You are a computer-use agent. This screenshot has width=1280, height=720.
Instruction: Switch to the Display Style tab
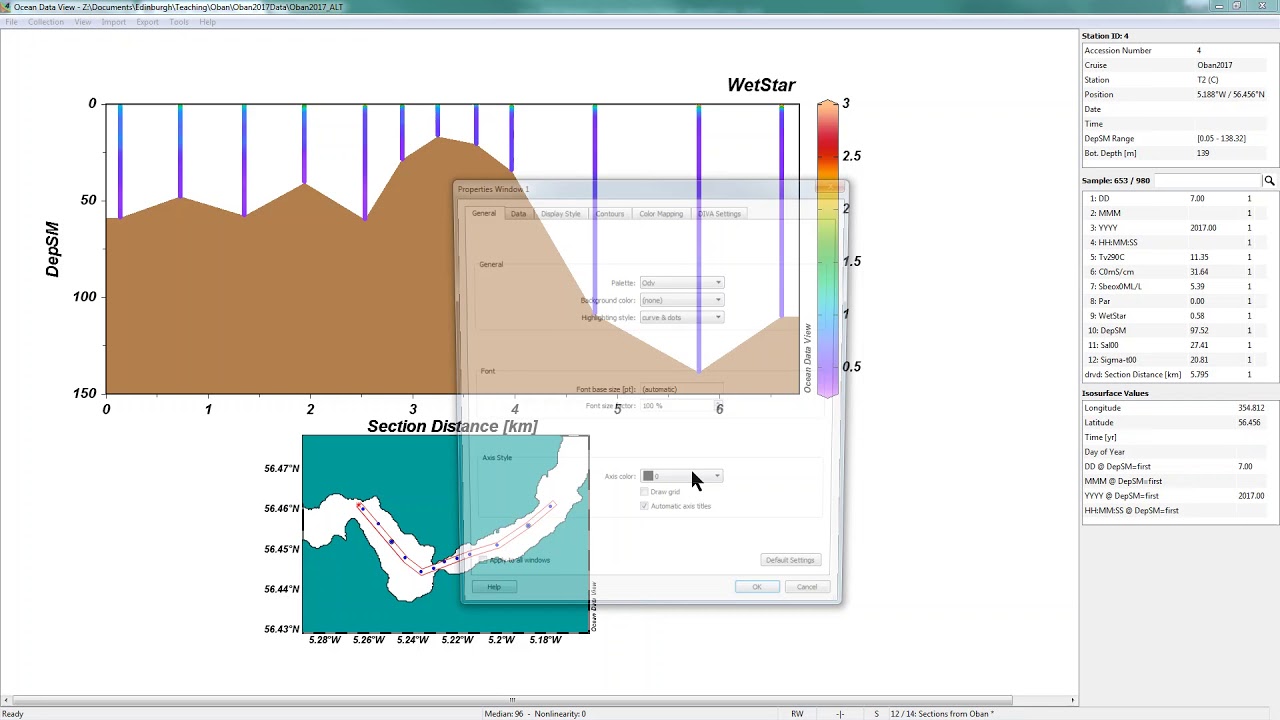[x=561, y=214]
